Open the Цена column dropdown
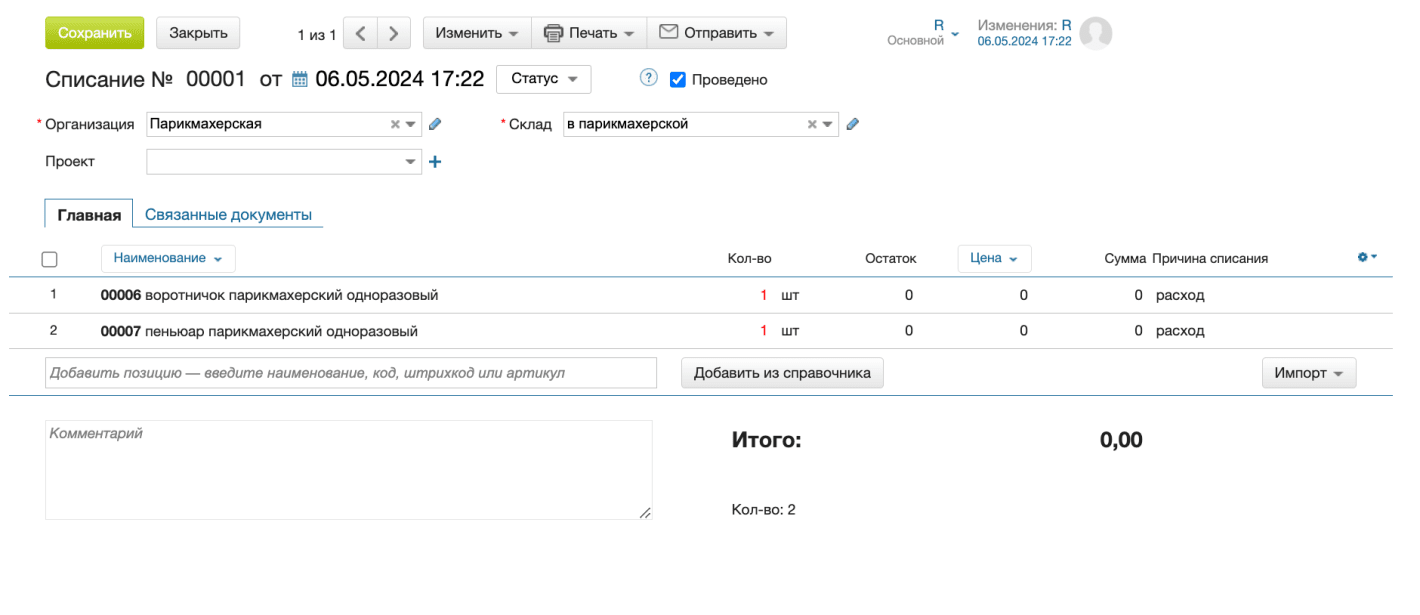The image size is (1420, 615). (994, 258)
